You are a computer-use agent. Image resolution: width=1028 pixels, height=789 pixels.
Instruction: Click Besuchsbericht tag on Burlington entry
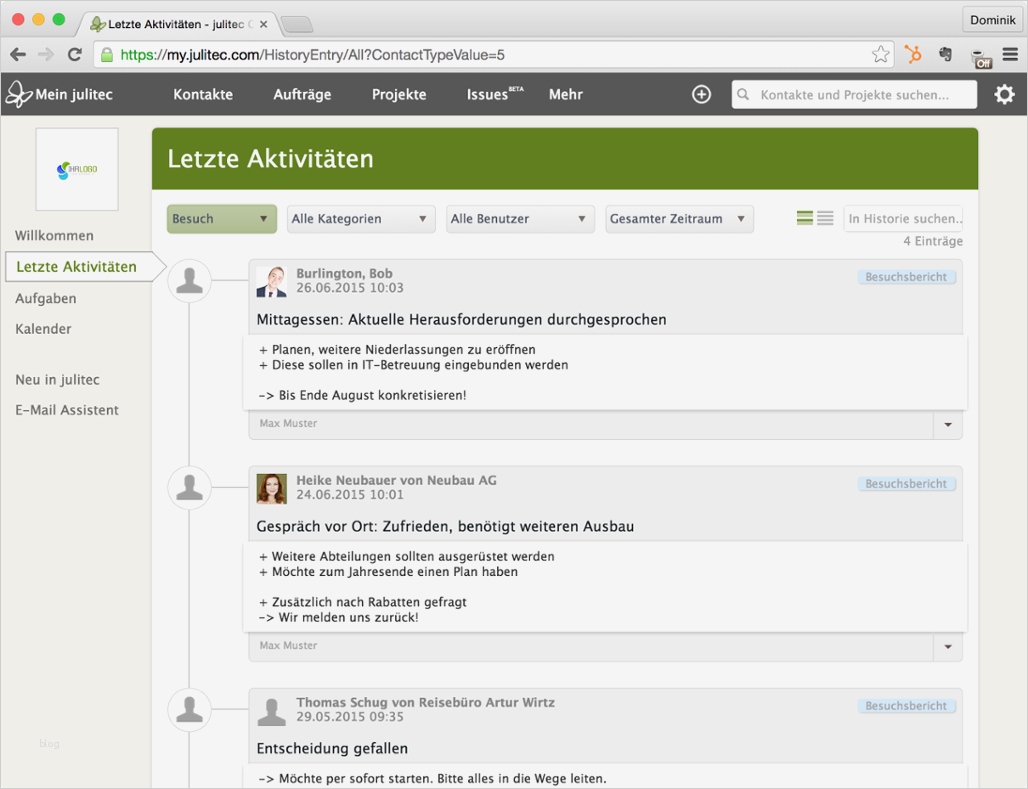906,277
